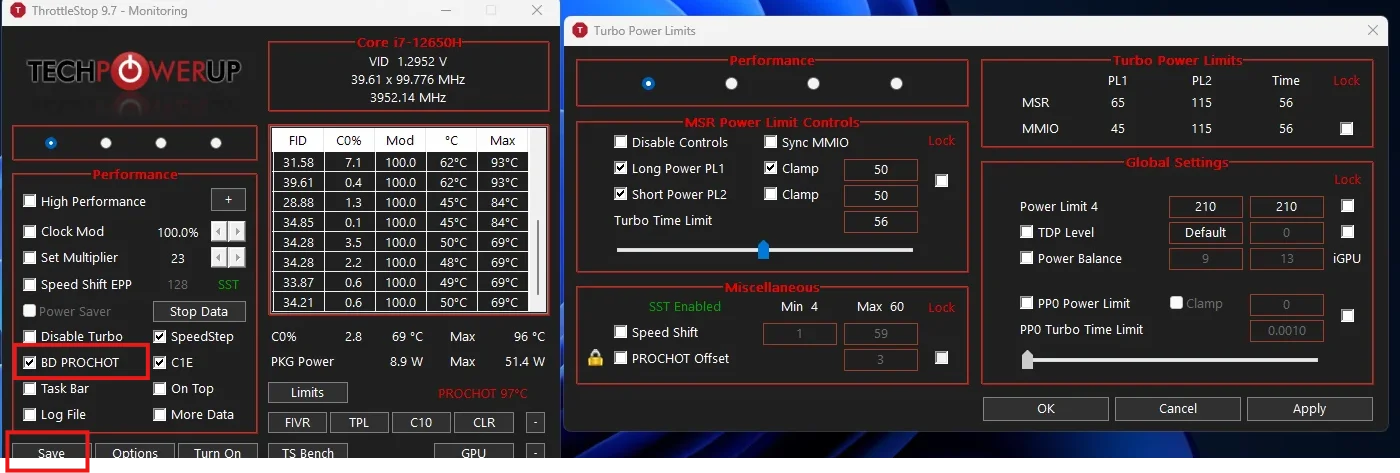Open the C10 states window
The image size is (1400, 473).
tap(421, 422)
